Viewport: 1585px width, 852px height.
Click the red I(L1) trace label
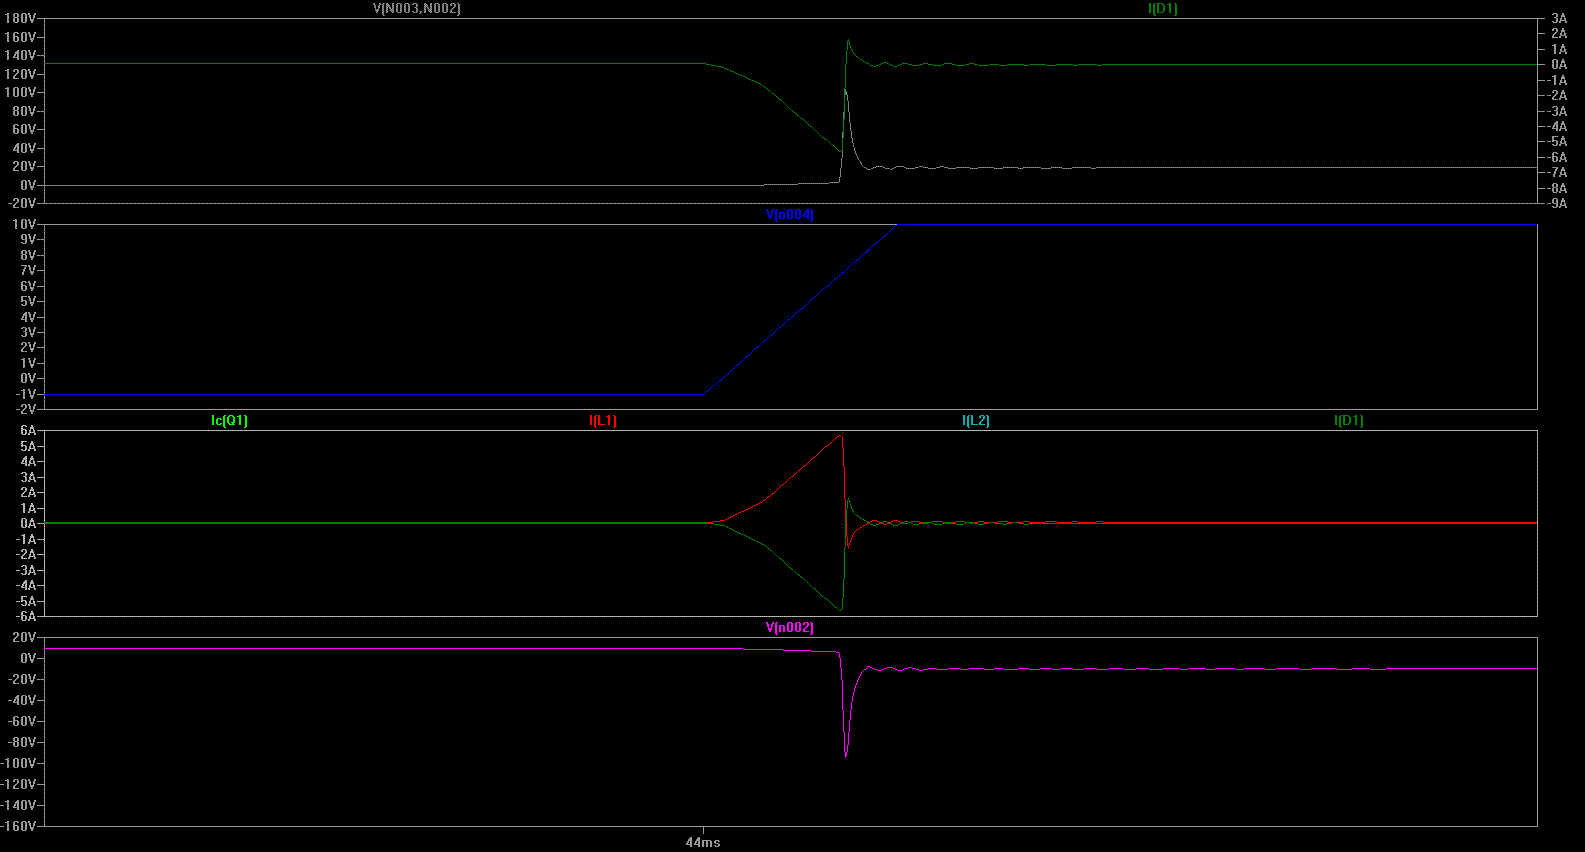coord(603,420)
